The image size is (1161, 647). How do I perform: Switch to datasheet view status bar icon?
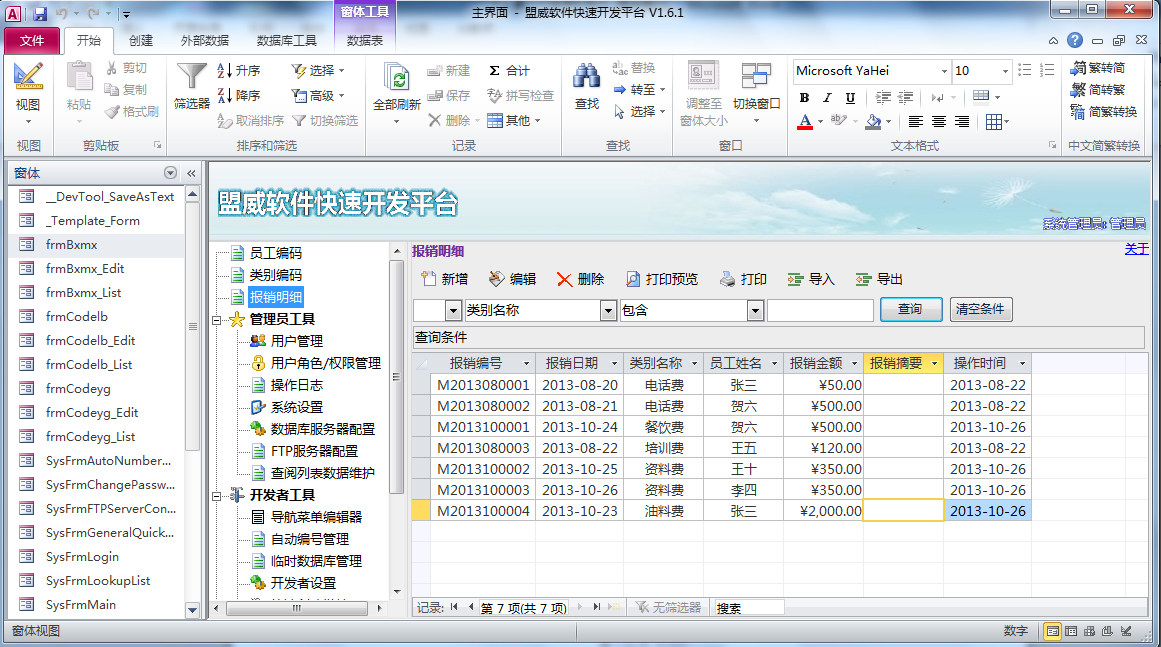point(1071,631)
